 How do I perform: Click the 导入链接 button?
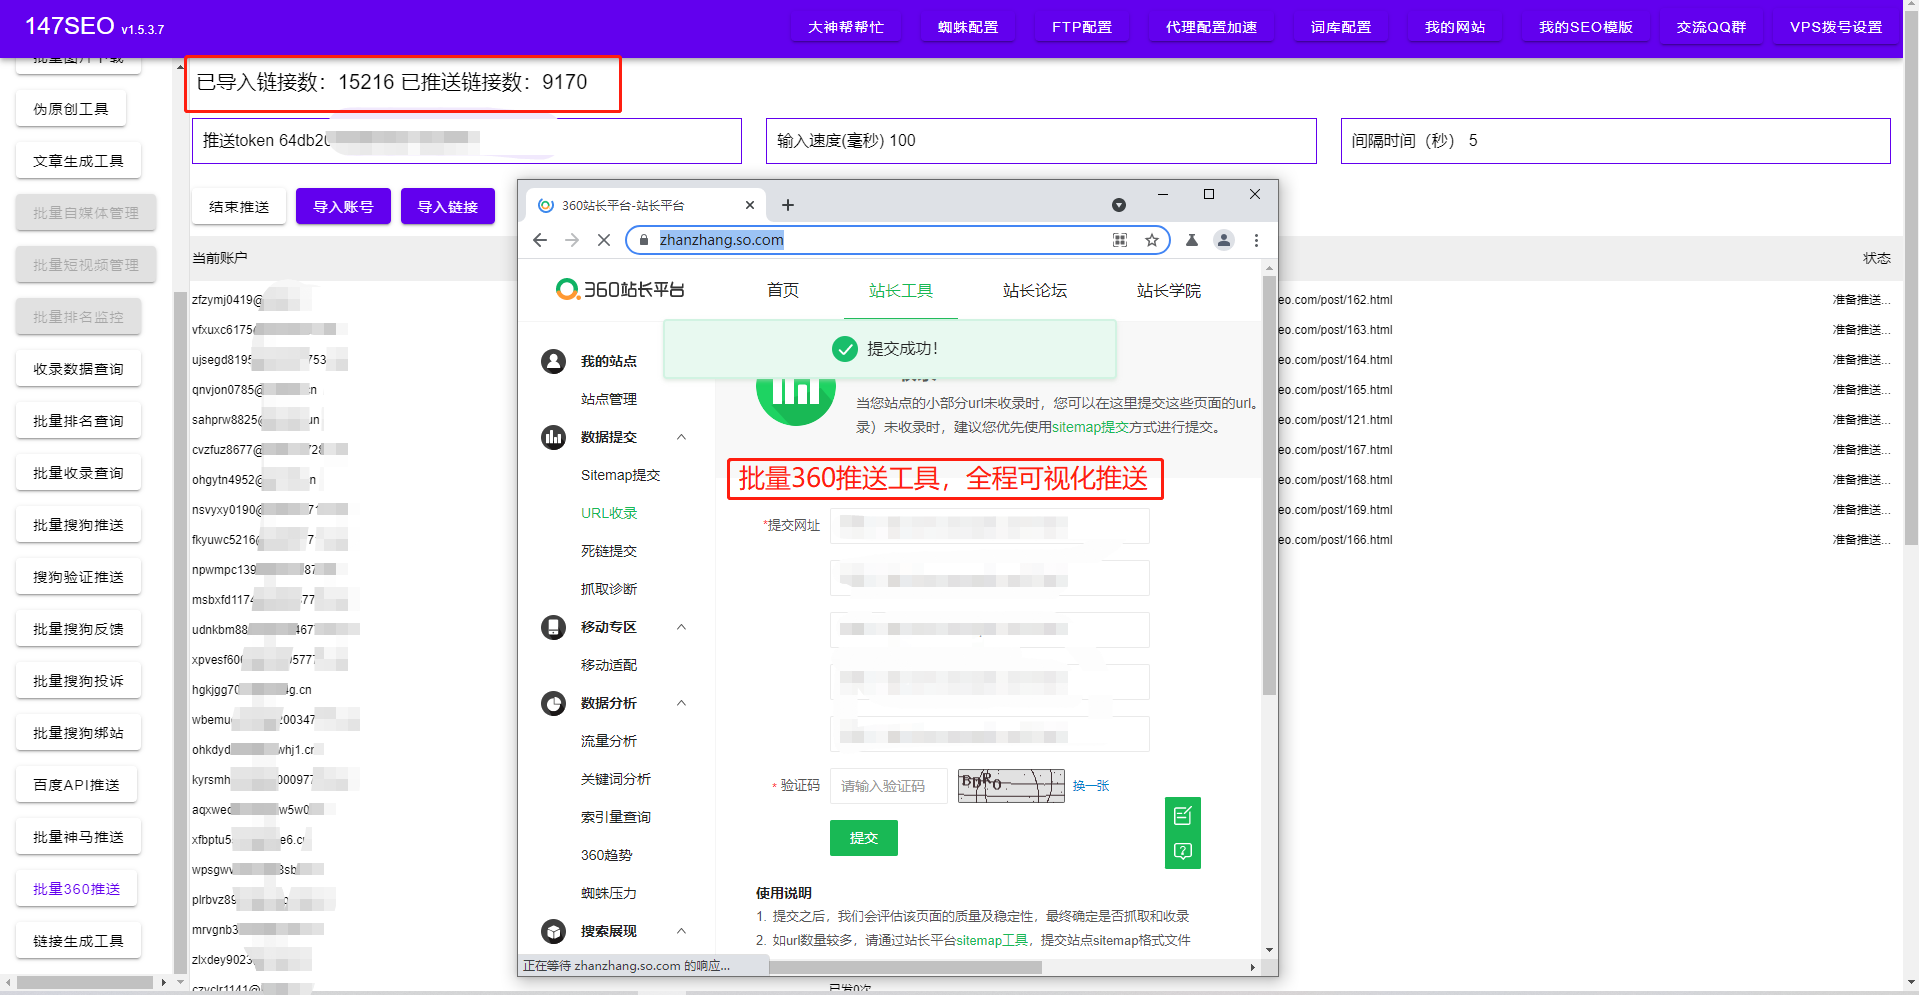pyautogui.click(x=448, y=206)
